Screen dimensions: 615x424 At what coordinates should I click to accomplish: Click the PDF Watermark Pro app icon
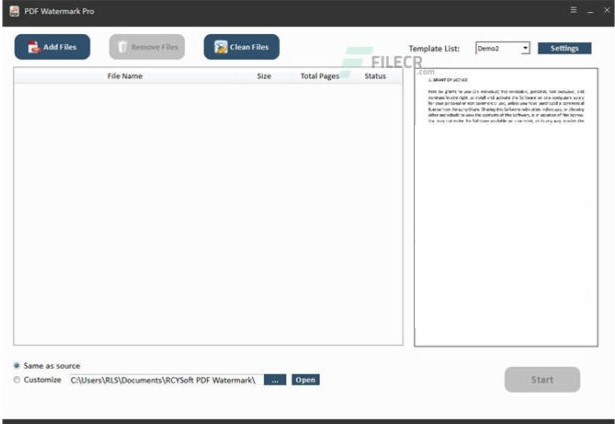tap(15, 11)
